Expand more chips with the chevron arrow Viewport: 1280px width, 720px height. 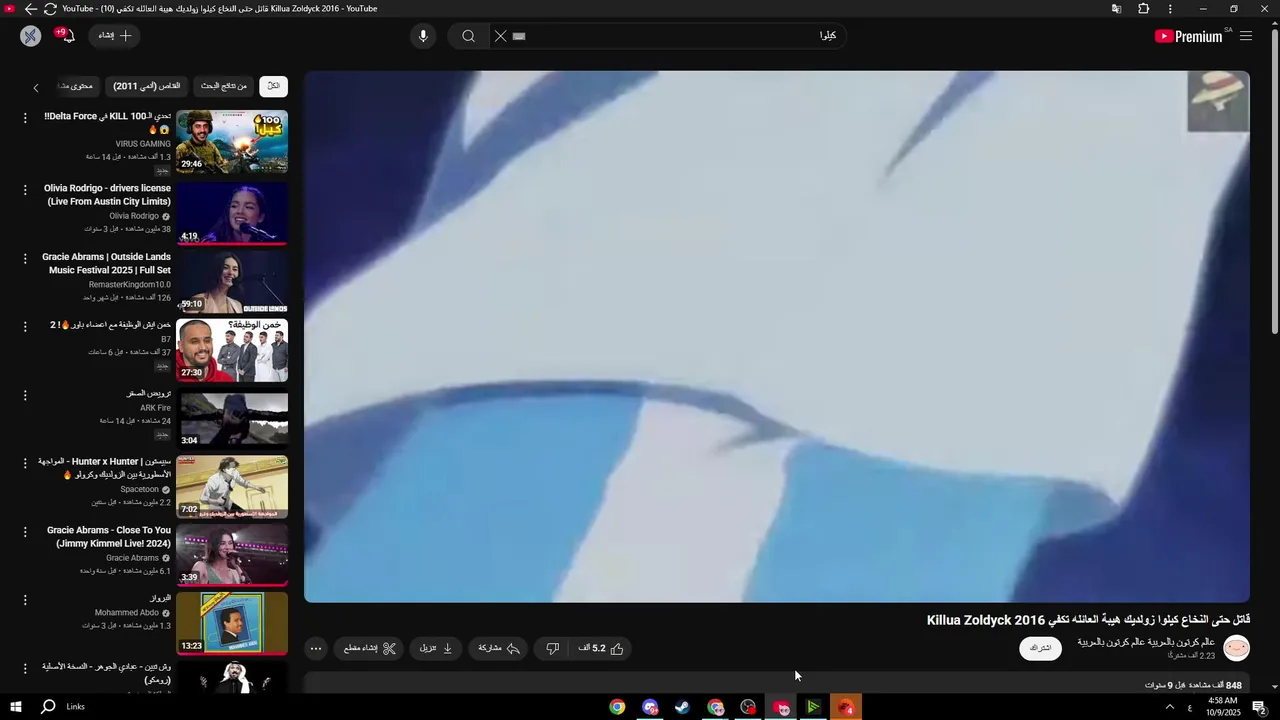pos(36,87)
